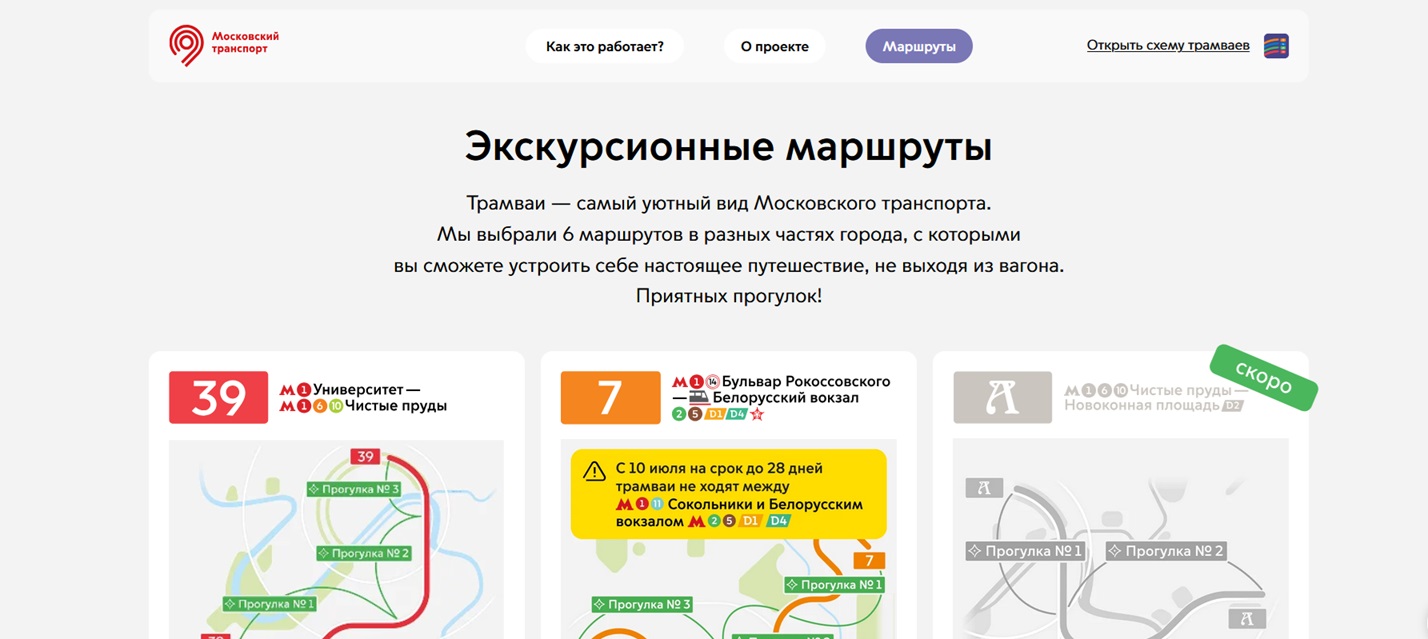Select Прогулка № 1 on route 7 map
This screenshot has height=639, width=1428.
[x=834, y=584]
